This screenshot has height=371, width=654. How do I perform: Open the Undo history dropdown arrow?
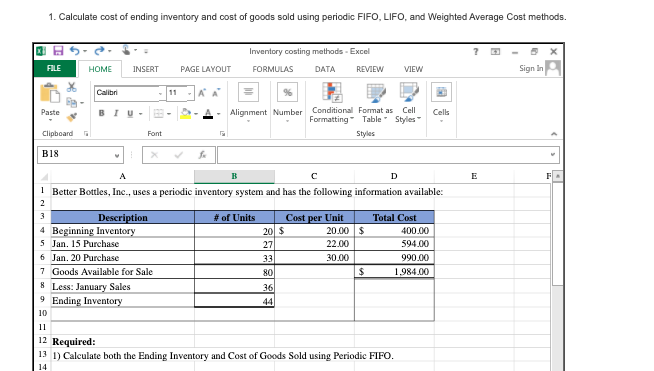[x=85, y=51]
